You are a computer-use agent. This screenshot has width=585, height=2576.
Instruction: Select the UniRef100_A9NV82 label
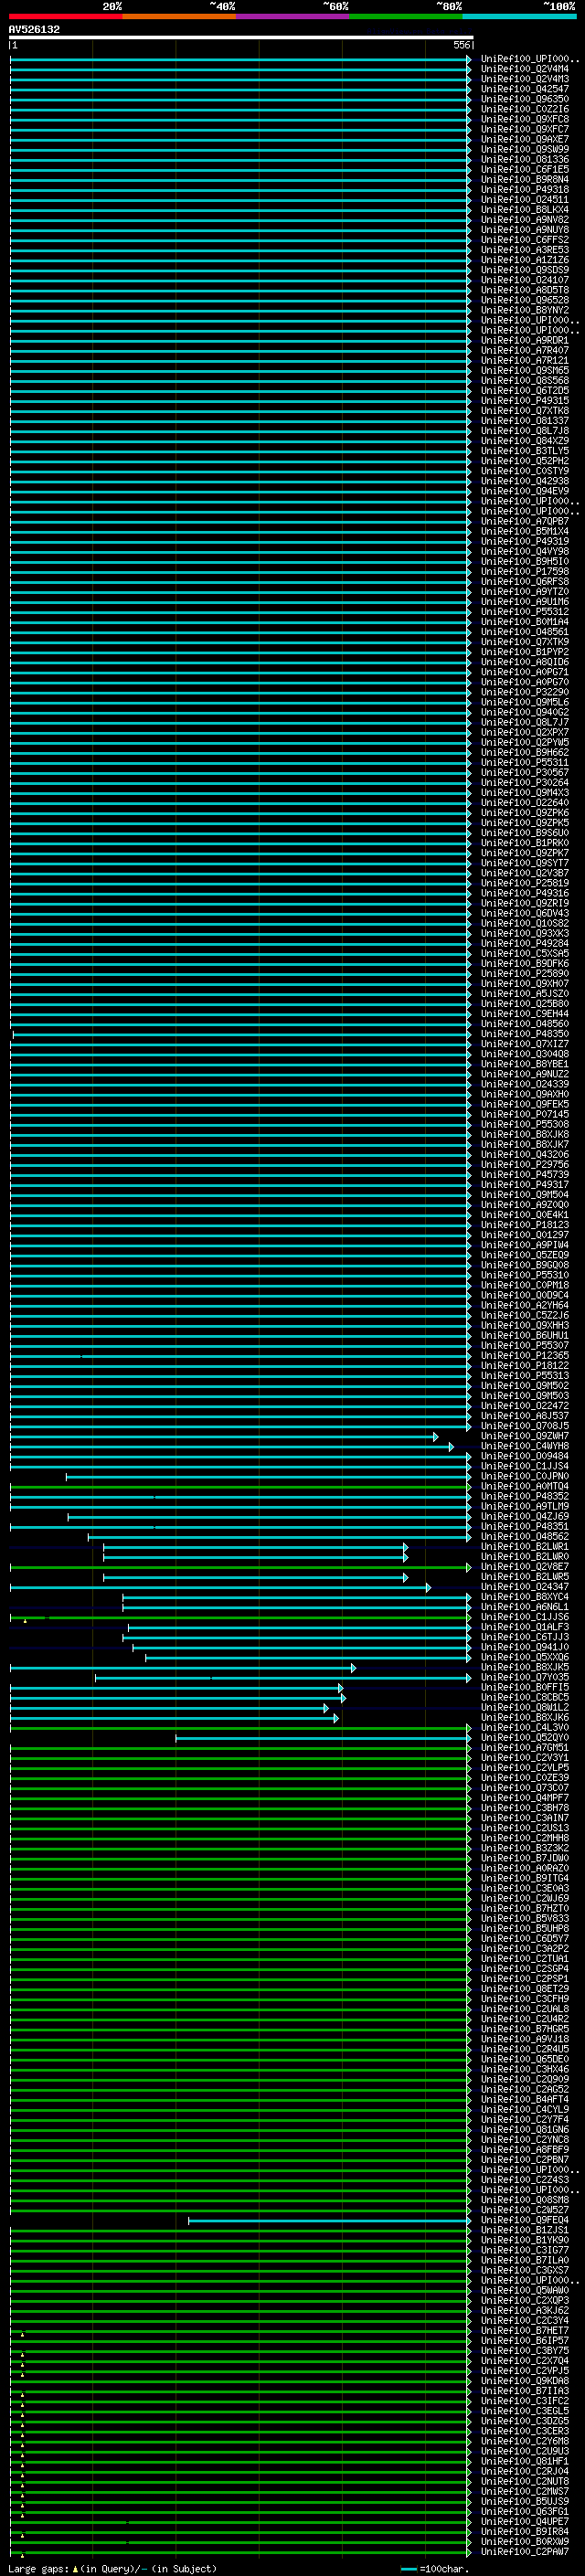(525, 220)
